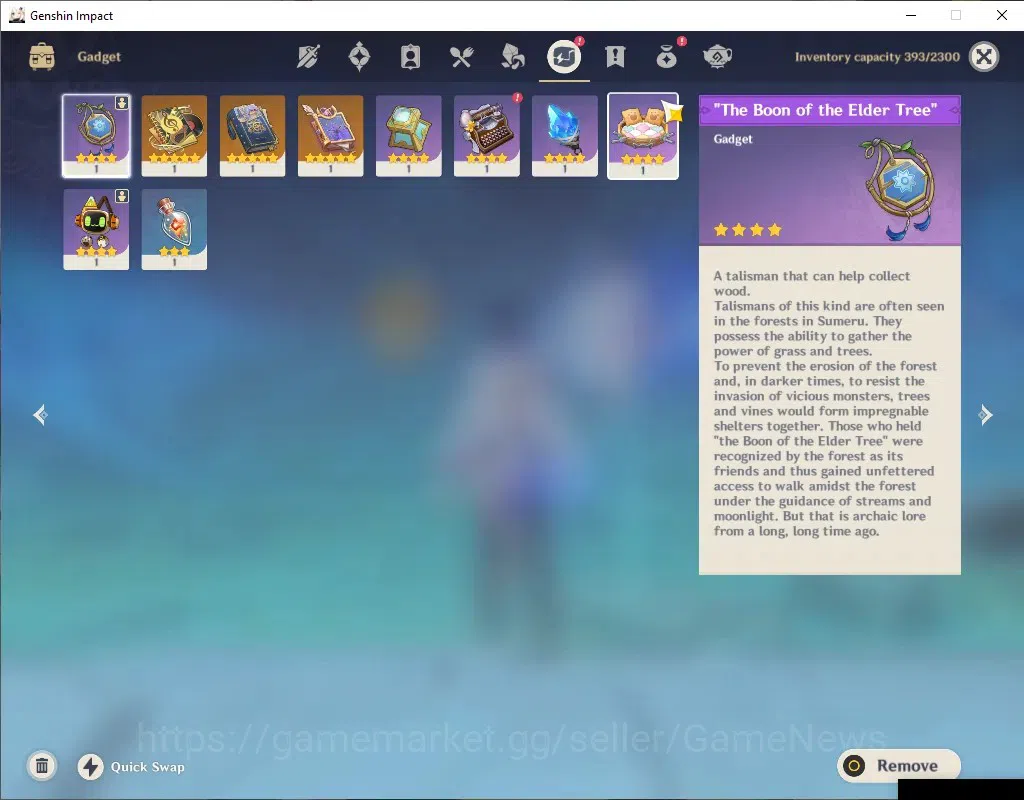1024x800 pixels.
Task: Select the Gadget inventory tab
Action: point(564,57)
